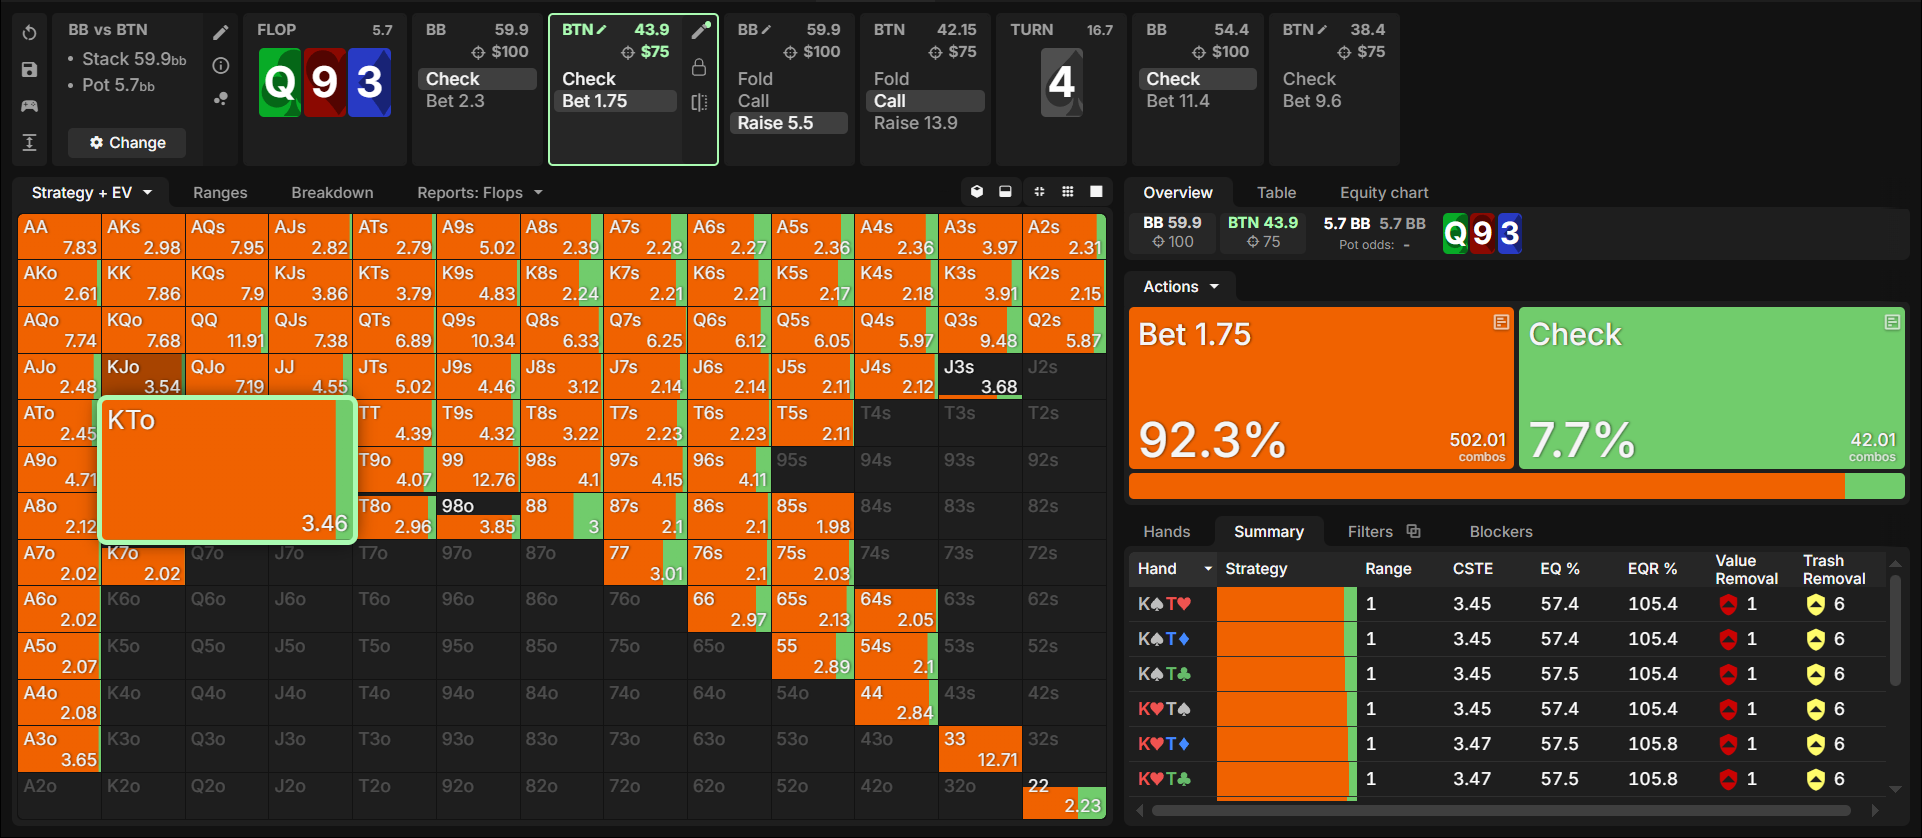Switch to the Blockers tab

pyautogui.click(x=1501, y=532)
